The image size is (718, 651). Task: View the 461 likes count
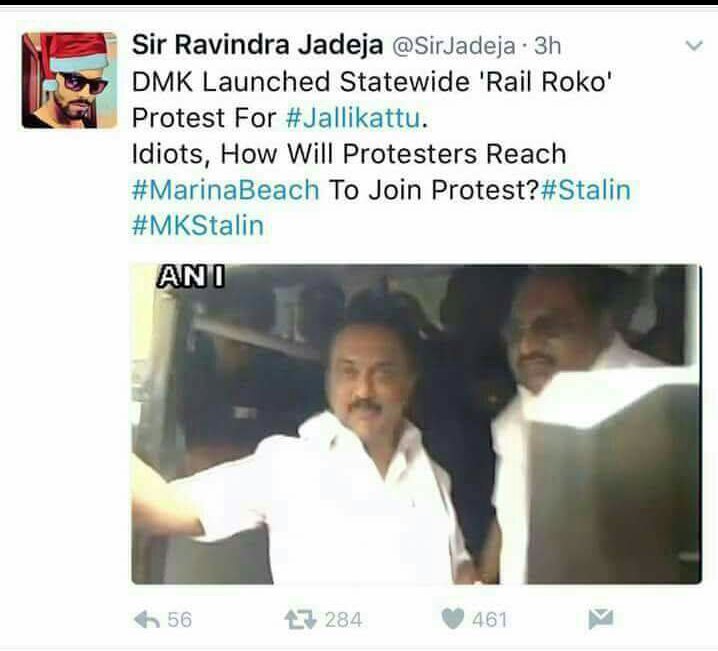click(490, 620)
